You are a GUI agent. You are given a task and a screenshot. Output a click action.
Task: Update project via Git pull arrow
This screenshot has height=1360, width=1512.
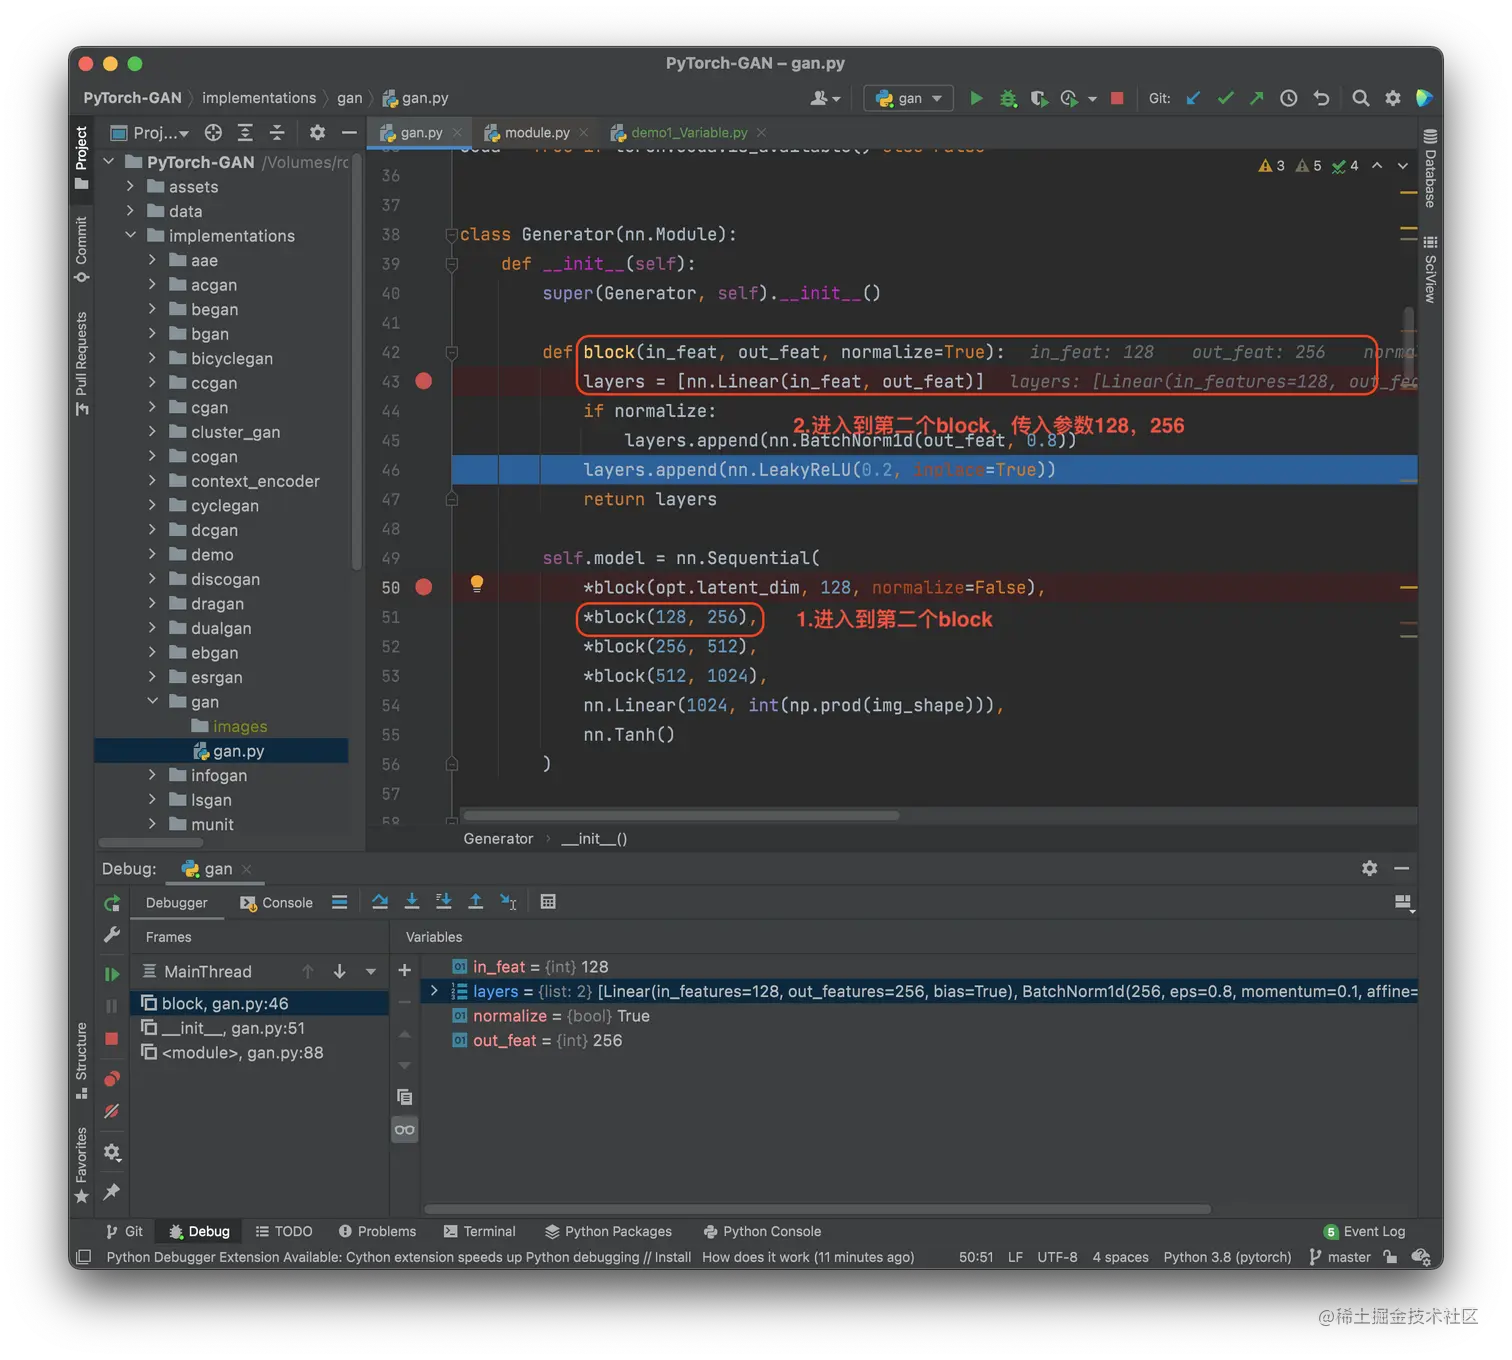pos(1193,98)
